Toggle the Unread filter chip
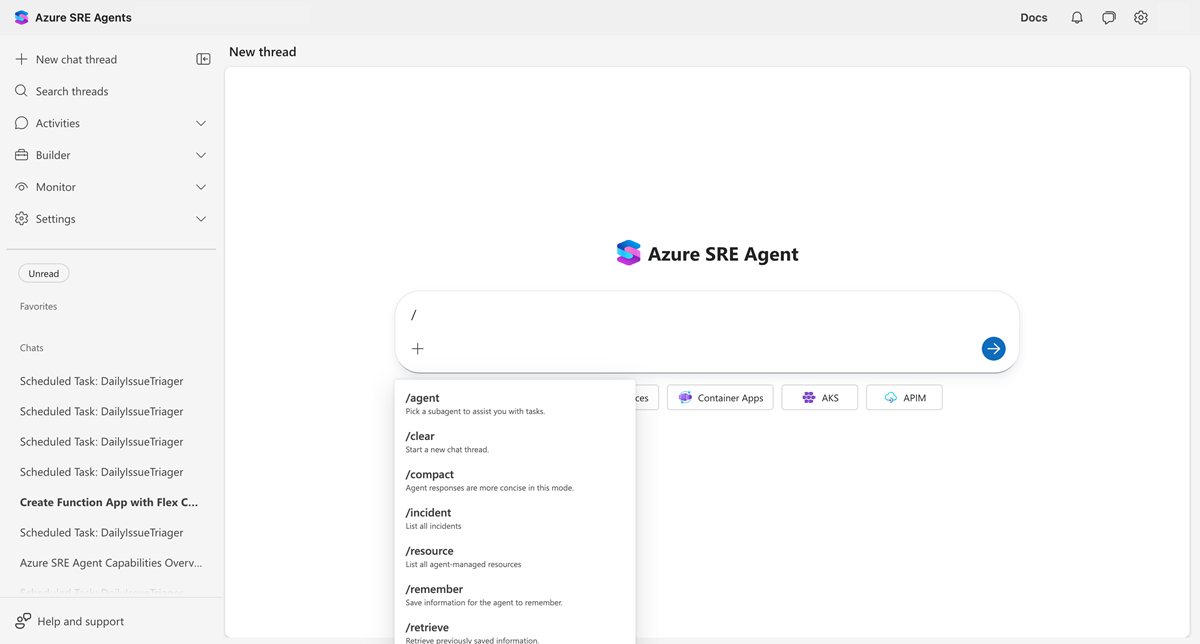 click(44, 273)
